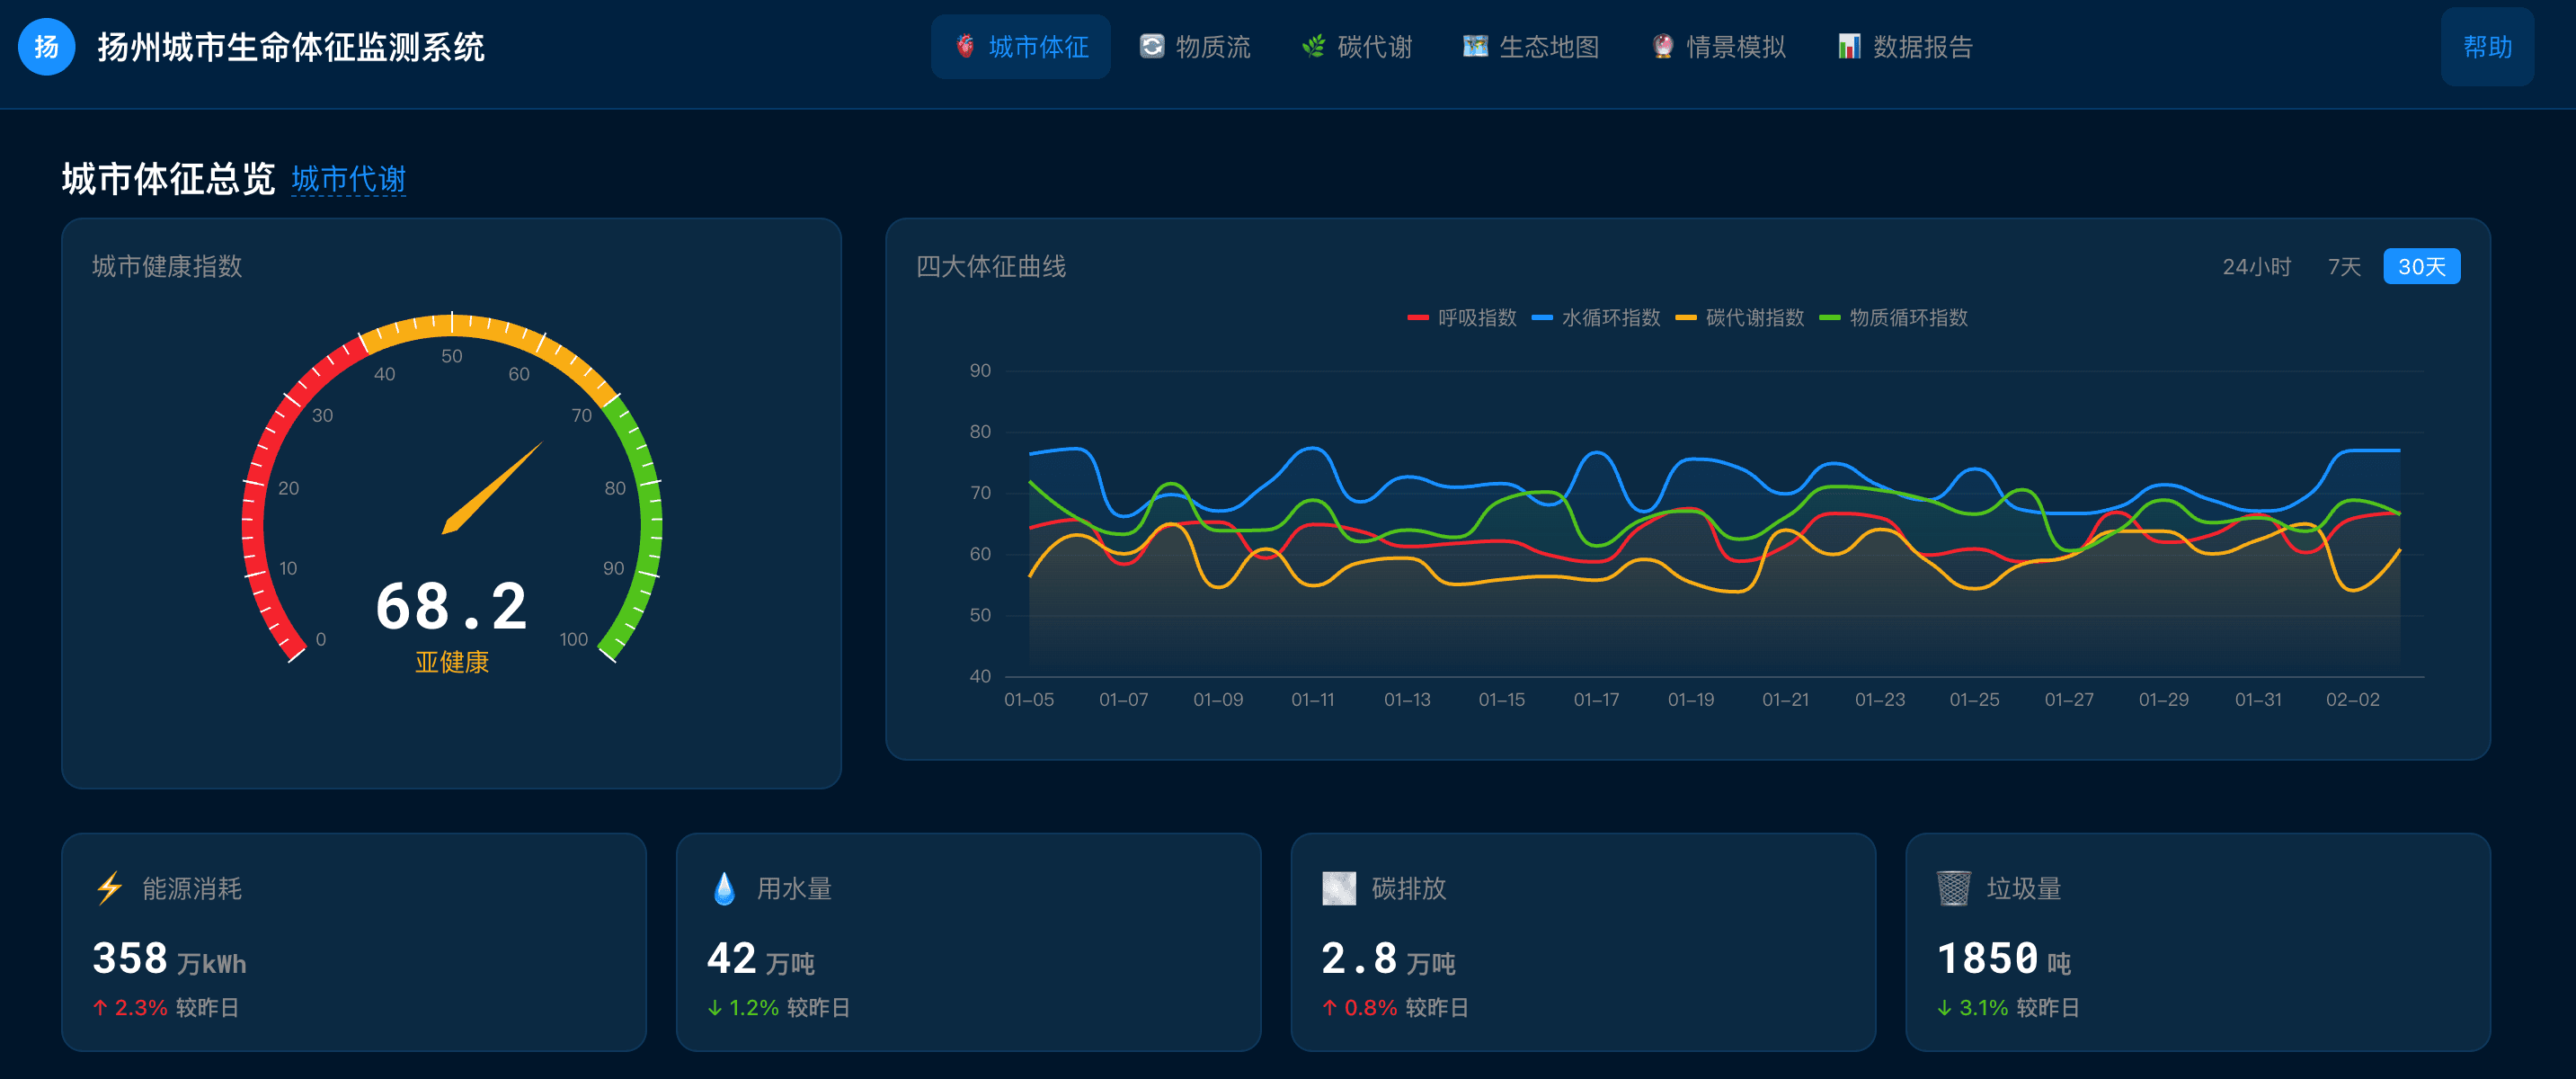Image resolution: width=2576 pixels, height=1079 pixels.
Task: Toggle the 物质循环指数 legend series
Action: click(x=1893, y=318)
